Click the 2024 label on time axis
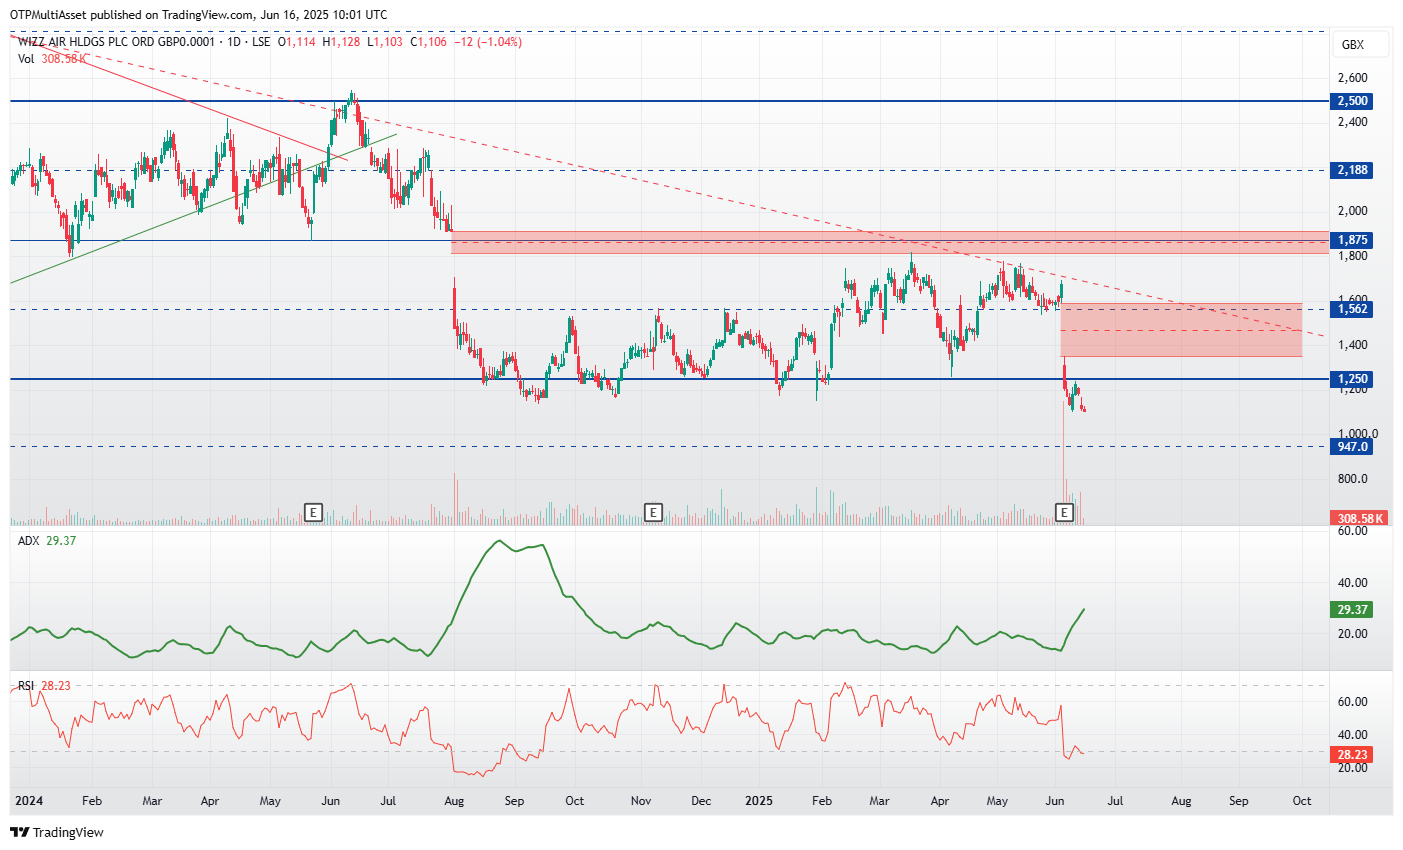This screenshot has height=850, width=1403. 29,801
